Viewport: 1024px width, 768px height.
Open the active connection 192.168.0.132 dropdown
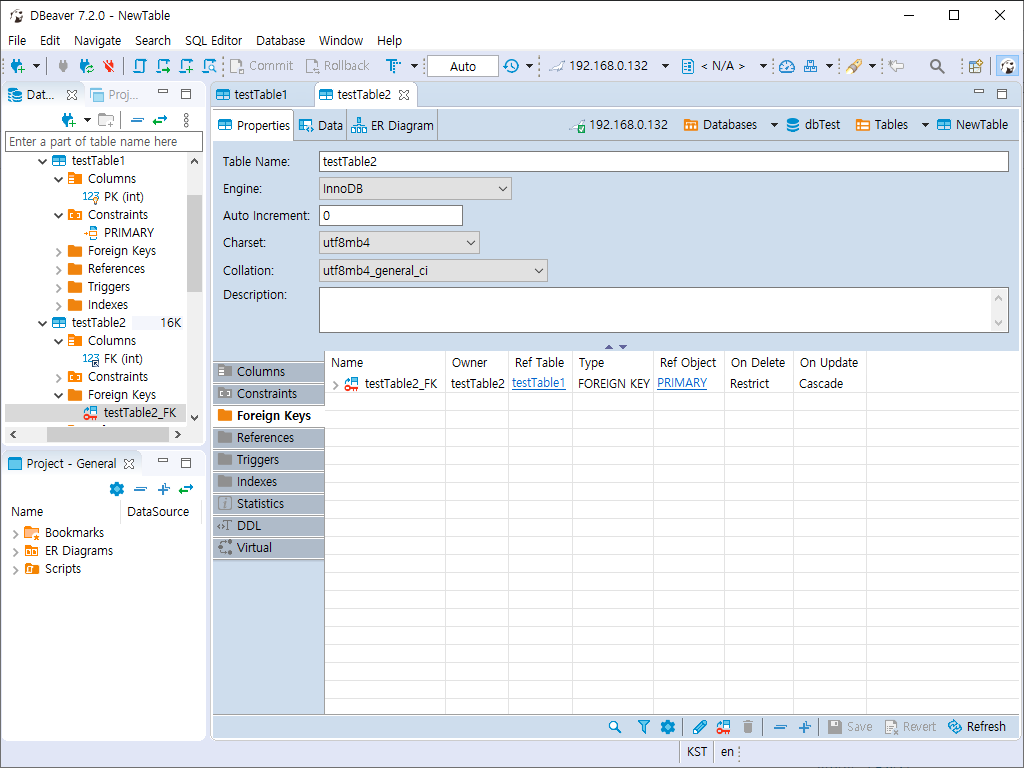(665, 66)
